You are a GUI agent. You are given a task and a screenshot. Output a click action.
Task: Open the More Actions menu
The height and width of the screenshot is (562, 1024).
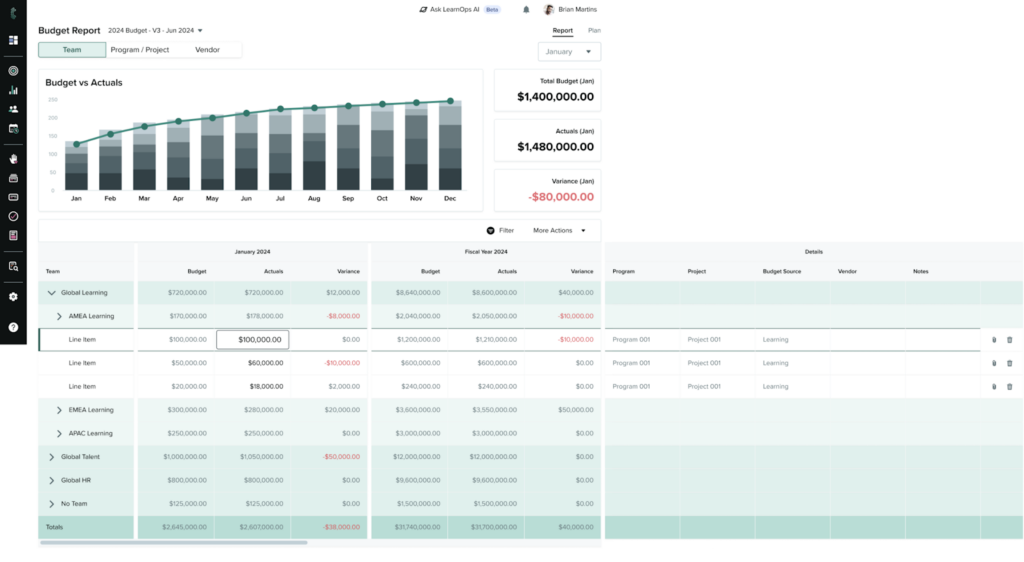[559, 230]
